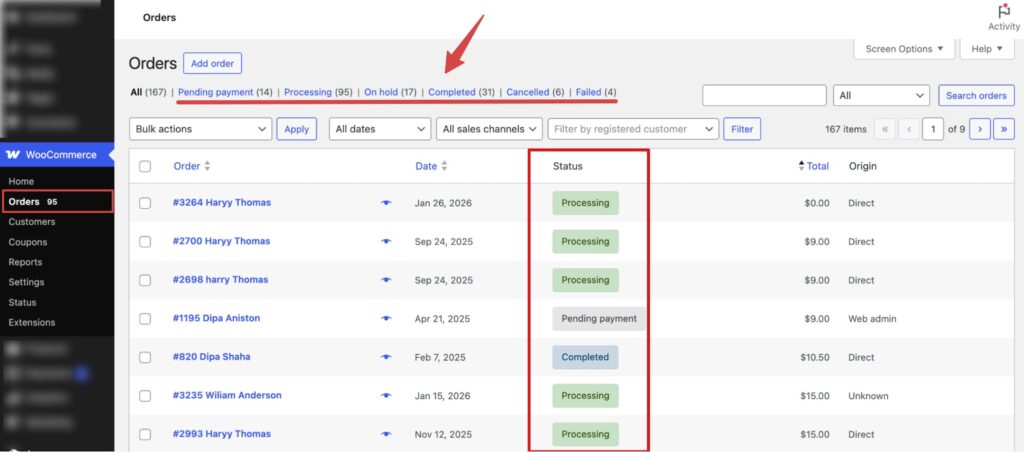Screen dimensions: 1024x452
Task: Preview order #2700 with its eye icon
Action: coord(386,241)
